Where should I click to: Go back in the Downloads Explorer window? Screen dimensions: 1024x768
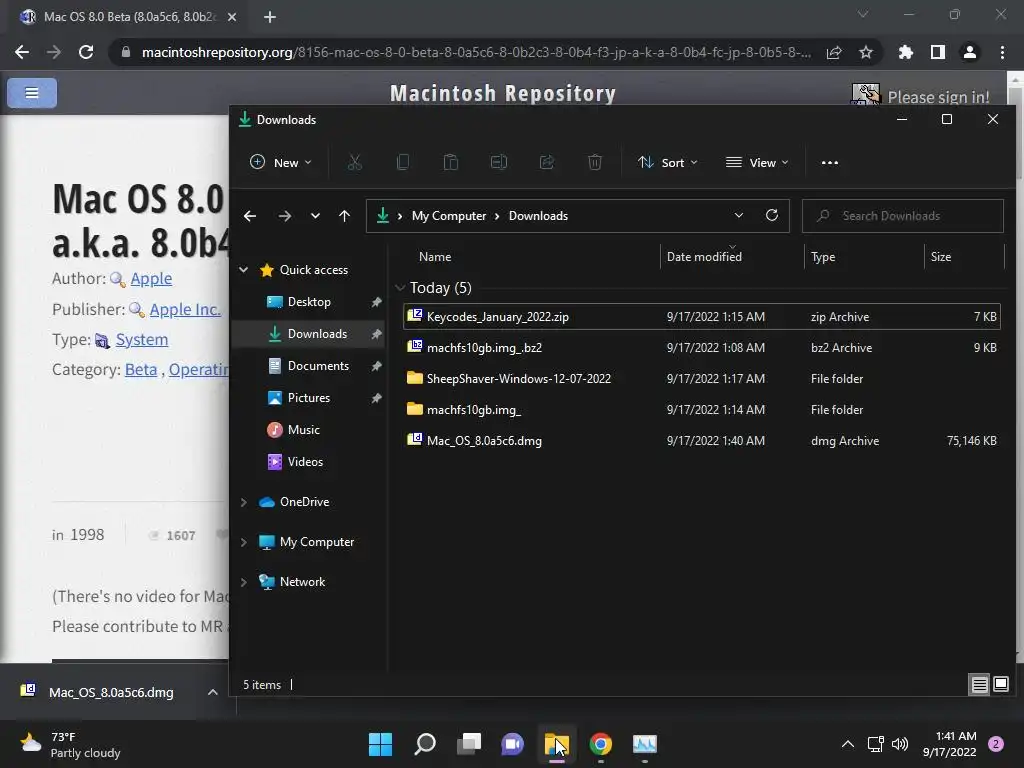[249, 216]
